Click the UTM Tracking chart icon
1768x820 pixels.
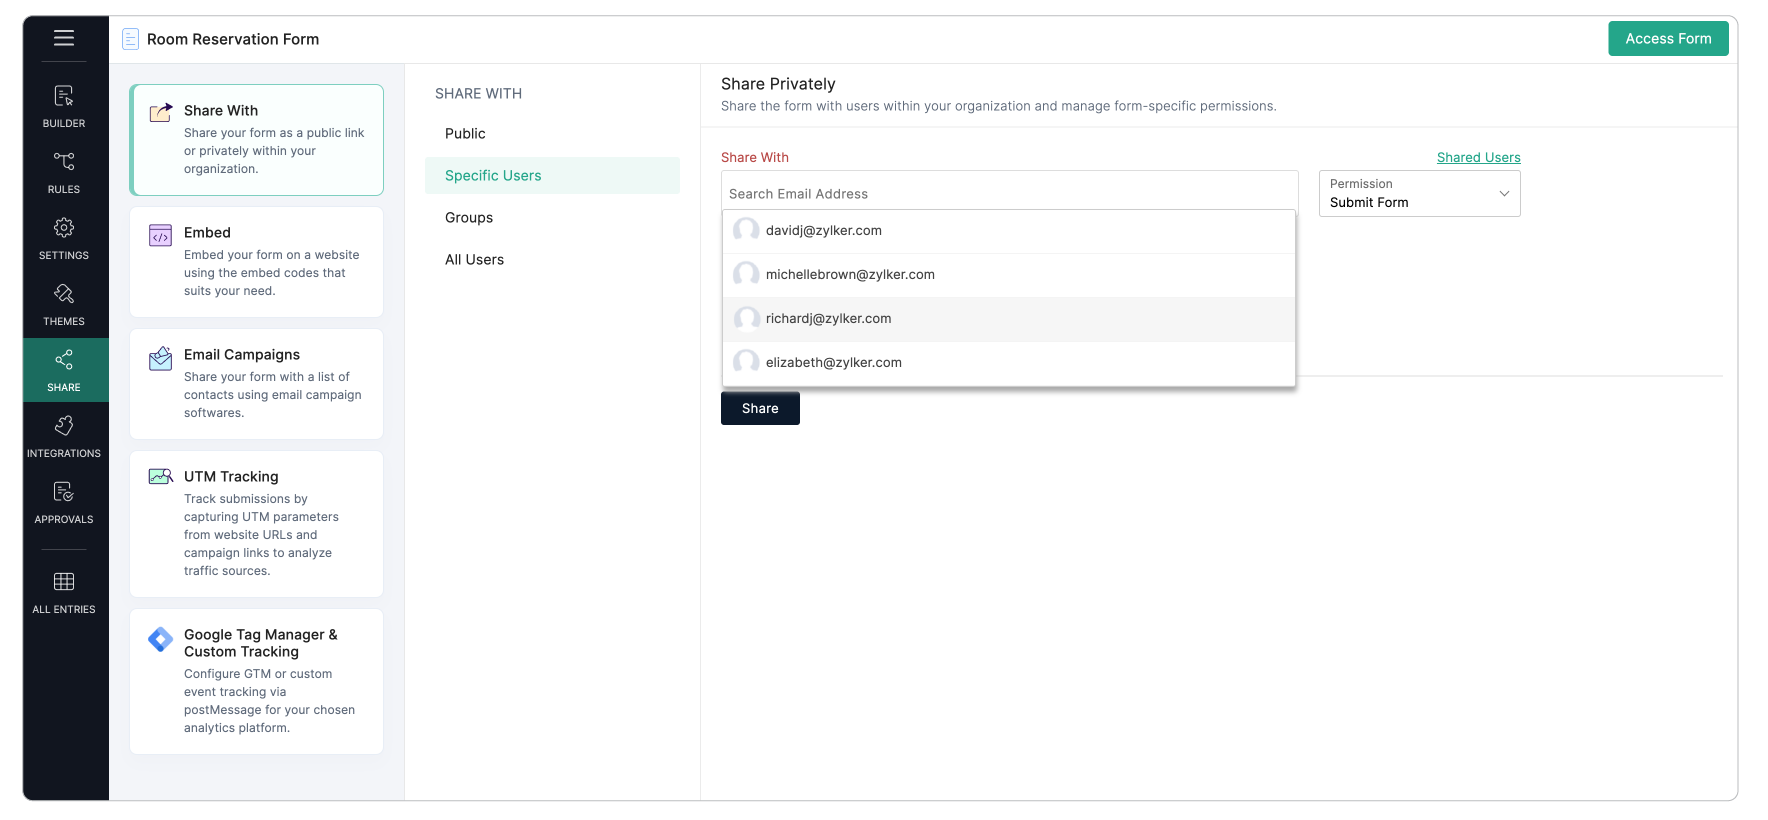pos(161,477)
